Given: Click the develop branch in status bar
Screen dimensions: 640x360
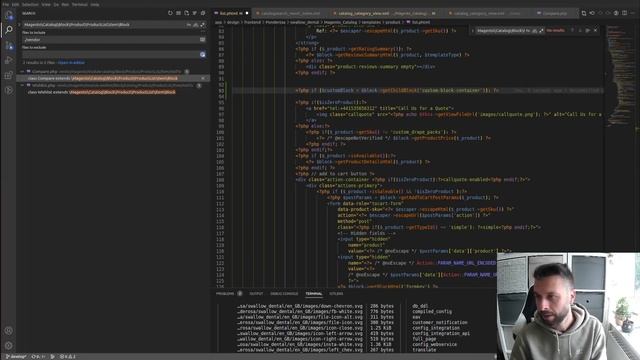Looking at the screenshot, I should 16,357.
